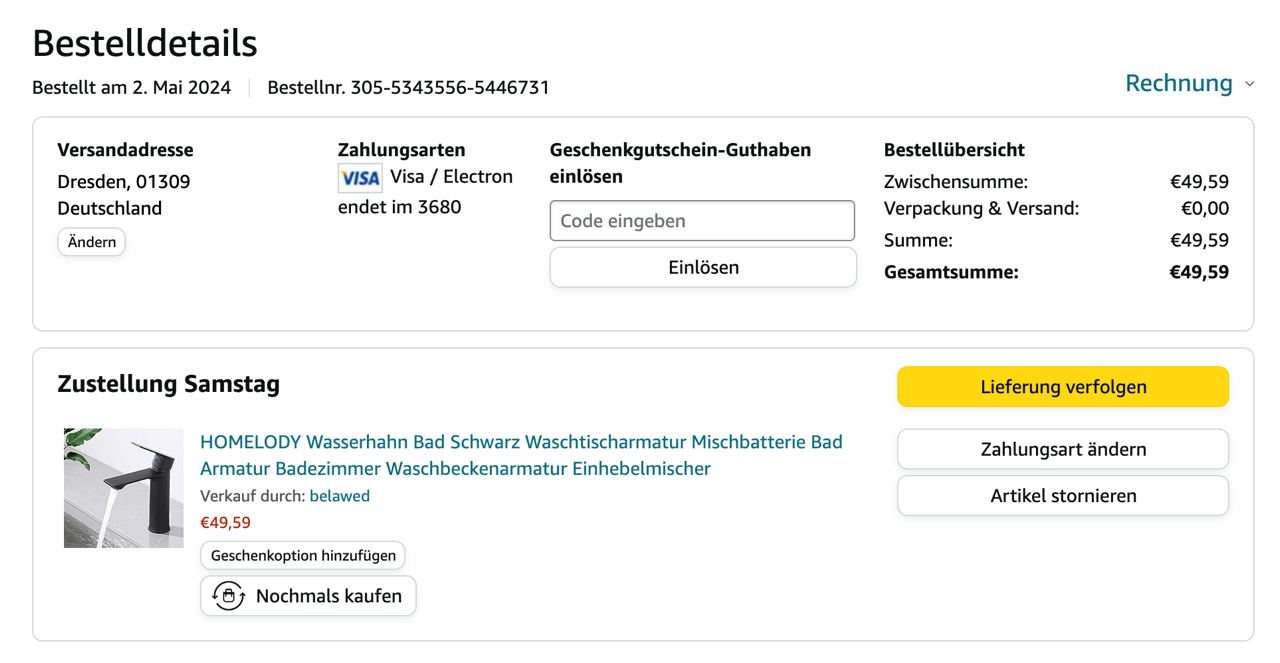Visit the seller belawed link
Image resolution: width=1280 pixels, height=663 pixels.
339,496
